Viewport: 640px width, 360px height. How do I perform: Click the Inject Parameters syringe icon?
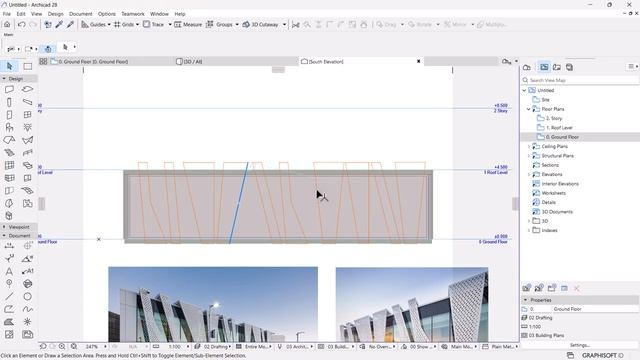(x=70, y=24)
